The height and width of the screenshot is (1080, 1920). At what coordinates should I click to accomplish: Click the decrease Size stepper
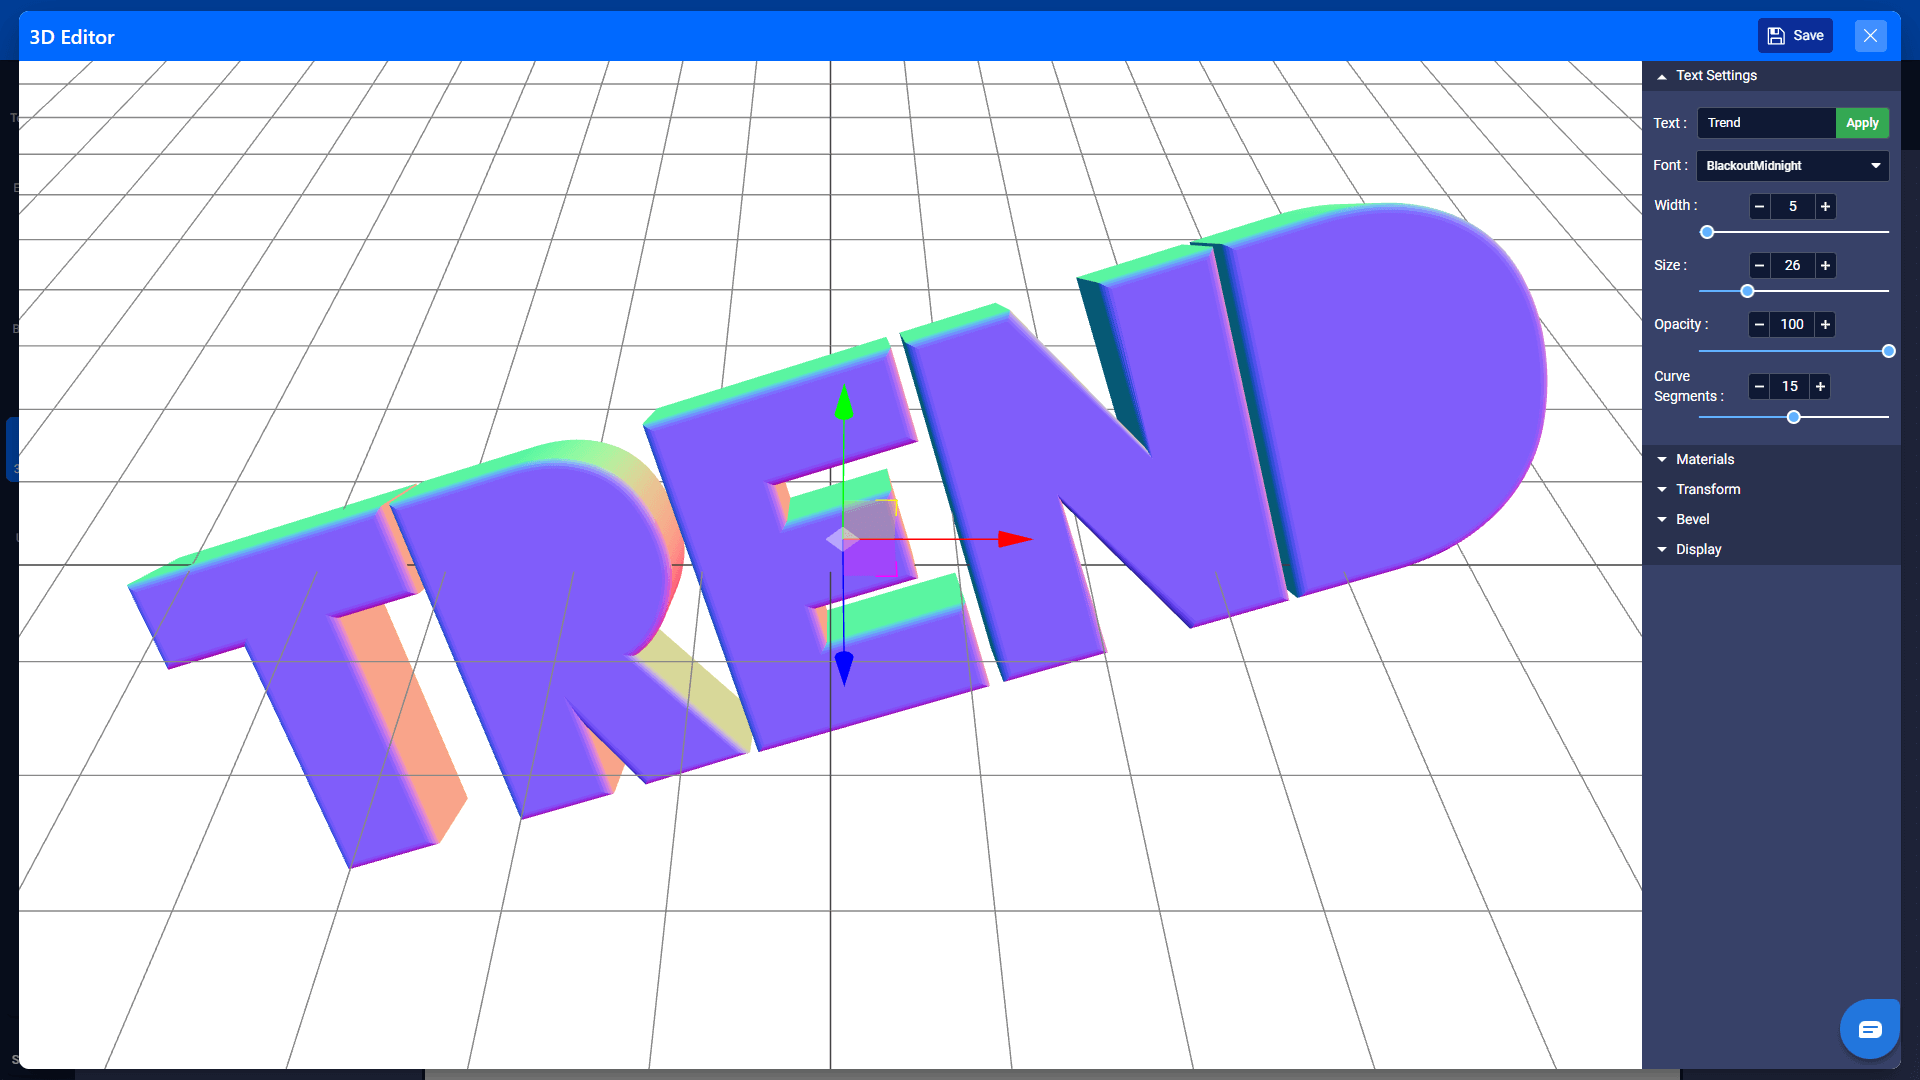point(1760,265)
